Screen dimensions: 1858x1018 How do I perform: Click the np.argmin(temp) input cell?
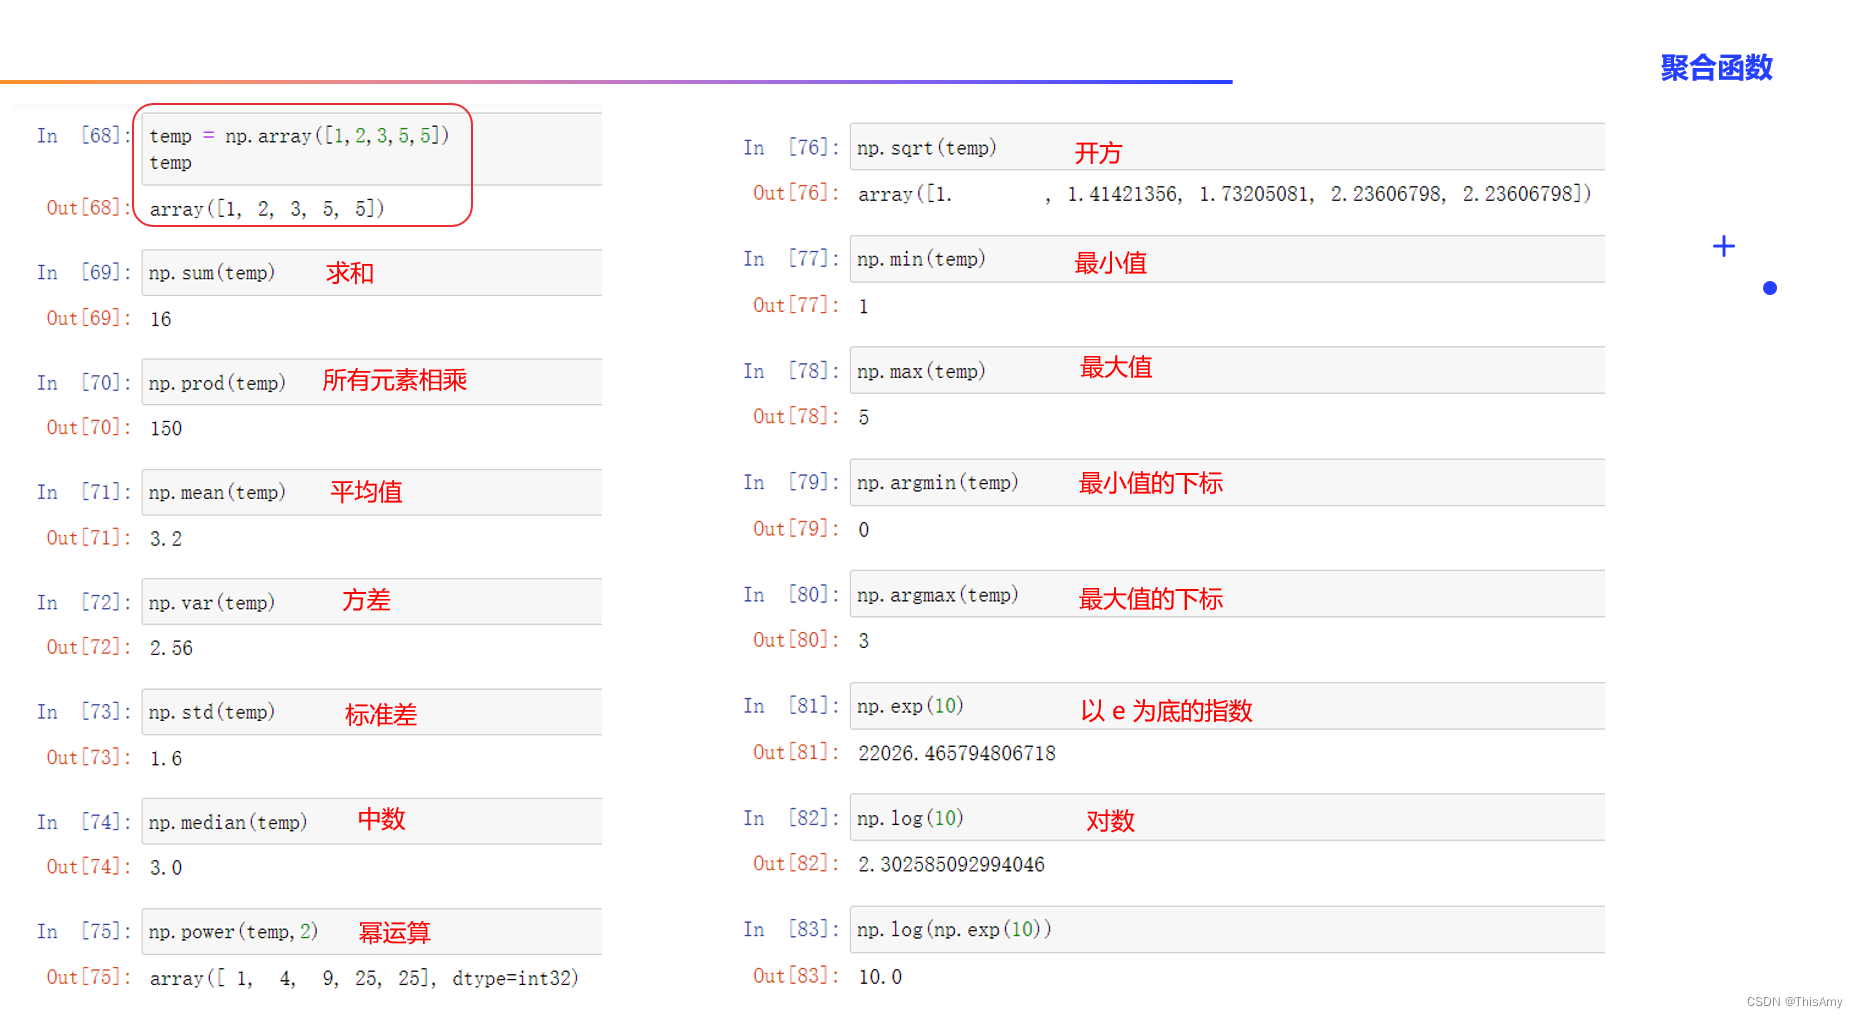click(x=1227, y=482)
